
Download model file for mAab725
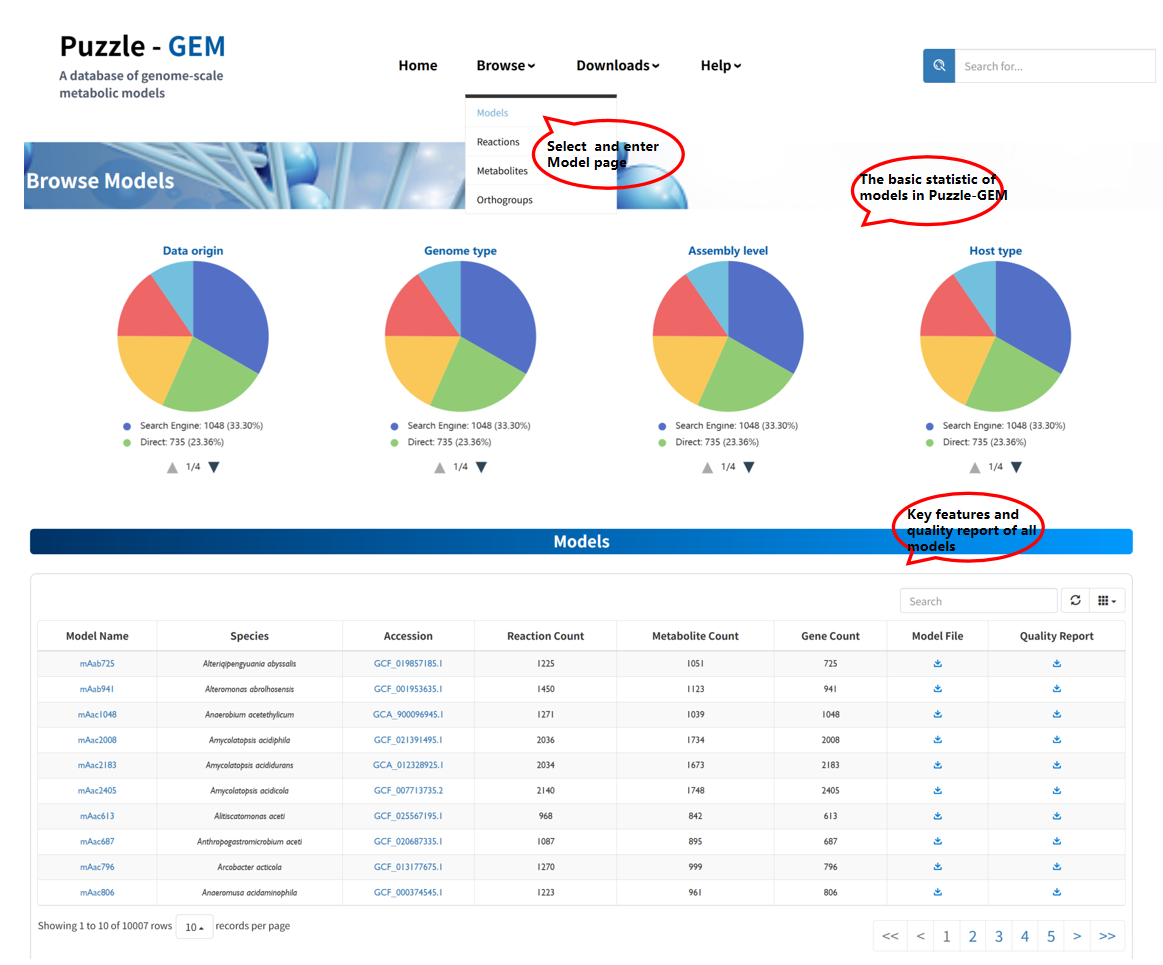pyautogui.click(x=938, y=663)
